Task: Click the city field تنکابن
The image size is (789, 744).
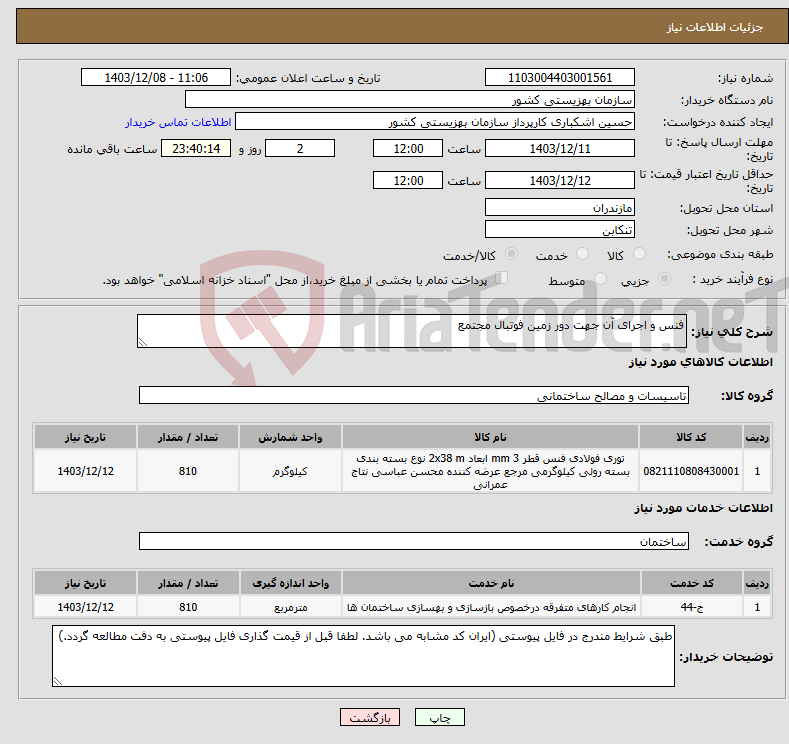Action: [560, 229]
